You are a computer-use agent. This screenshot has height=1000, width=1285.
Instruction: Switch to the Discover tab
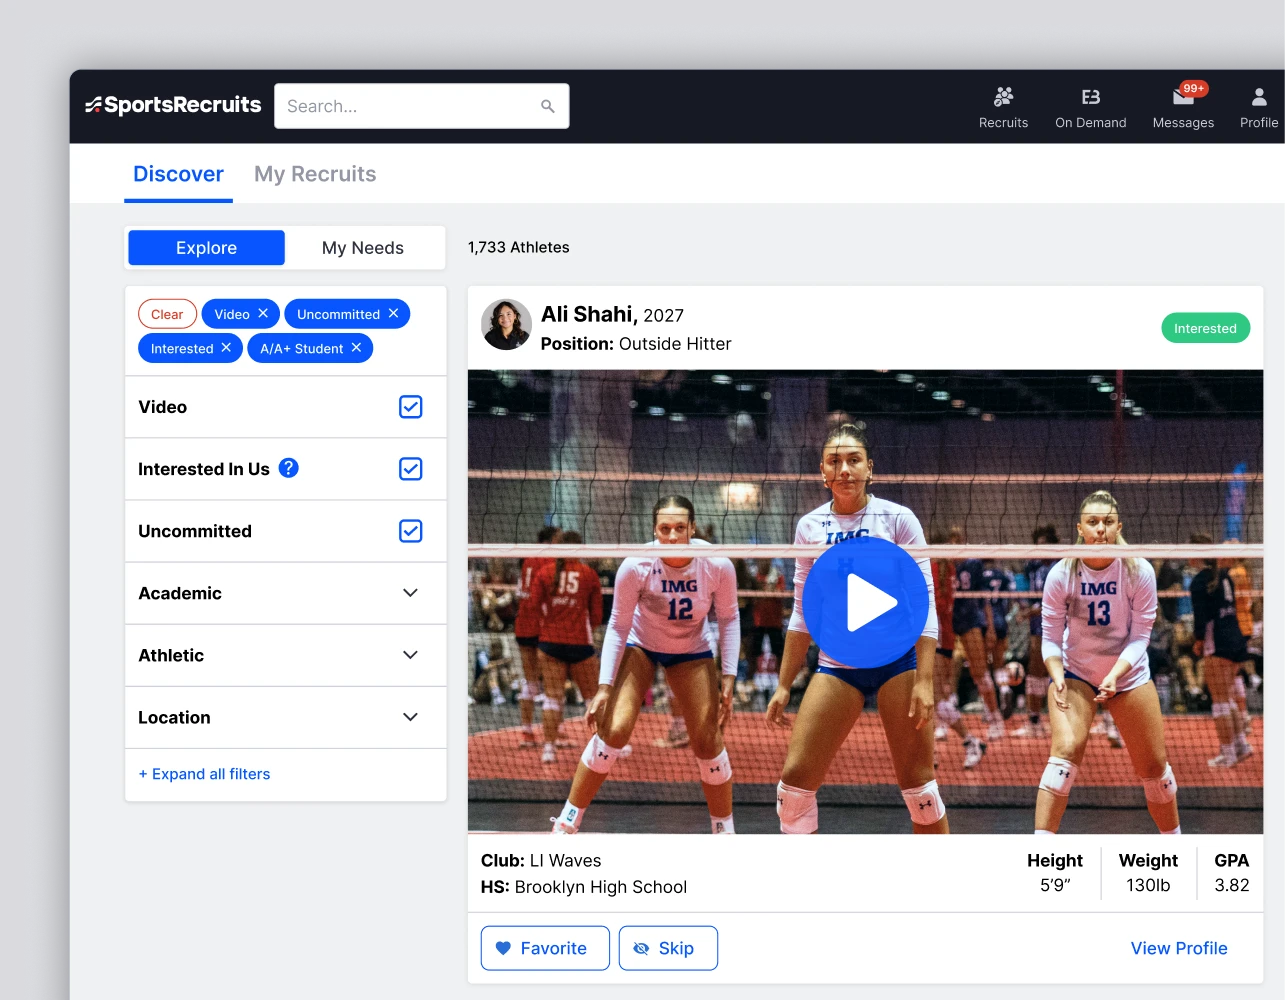pyautogui.click(x=178, y=174)
